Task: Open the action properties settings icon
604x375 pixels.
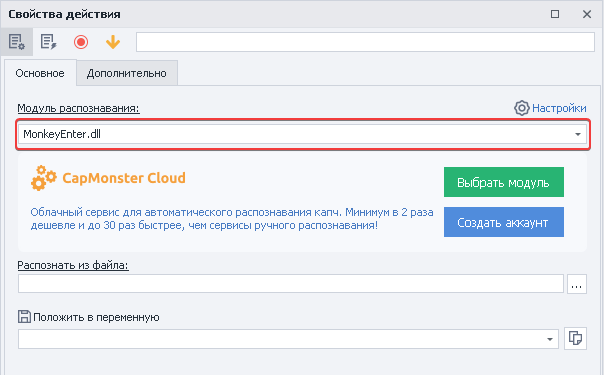Action: click(x=17, y=42)
